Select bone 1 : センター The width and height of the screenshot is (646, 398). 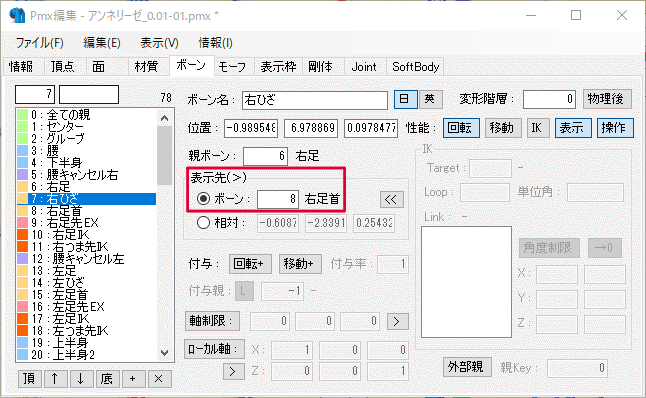point(86,126)
